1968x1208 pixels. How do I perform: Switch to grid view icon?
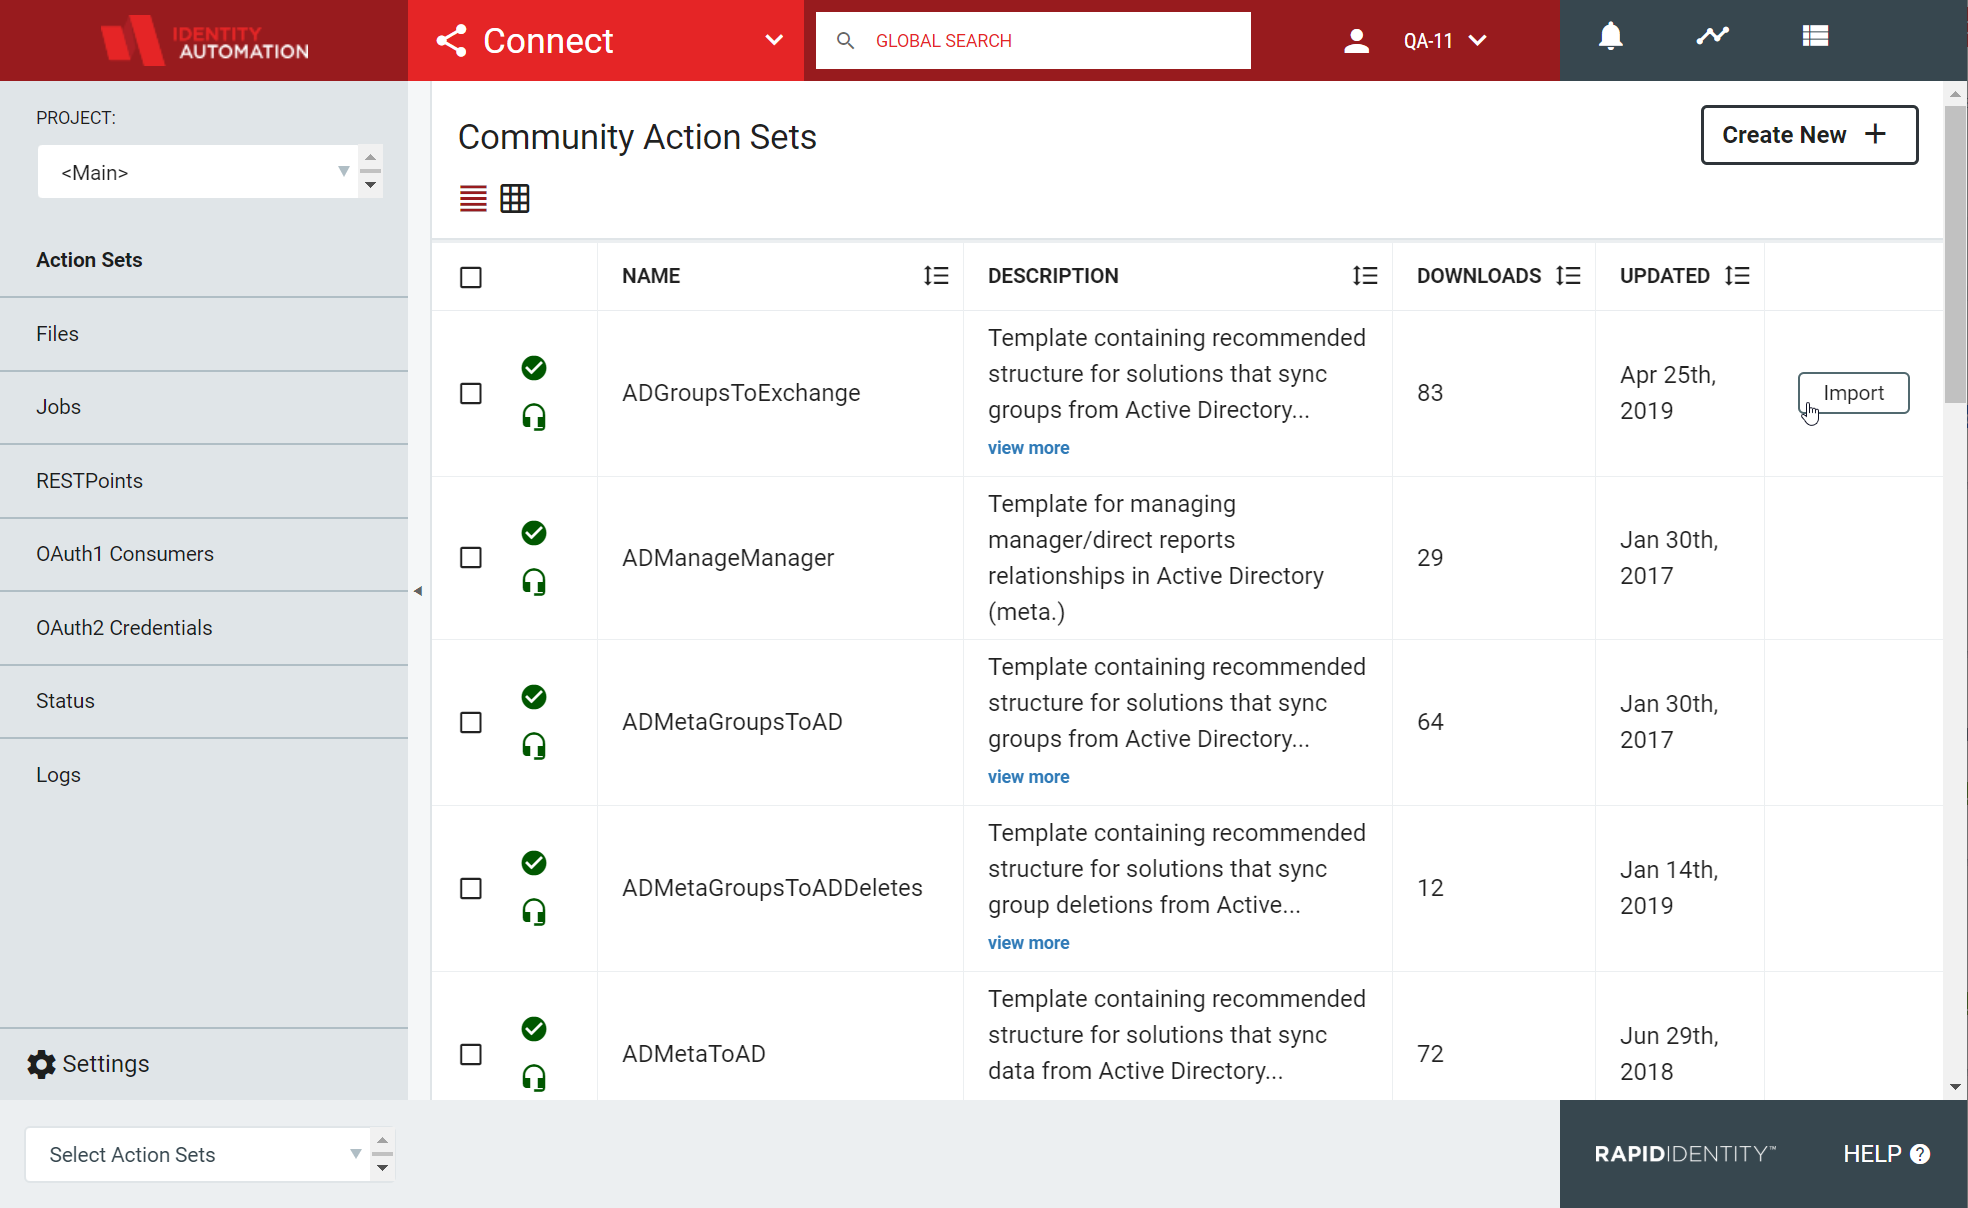tap(515, 198)
